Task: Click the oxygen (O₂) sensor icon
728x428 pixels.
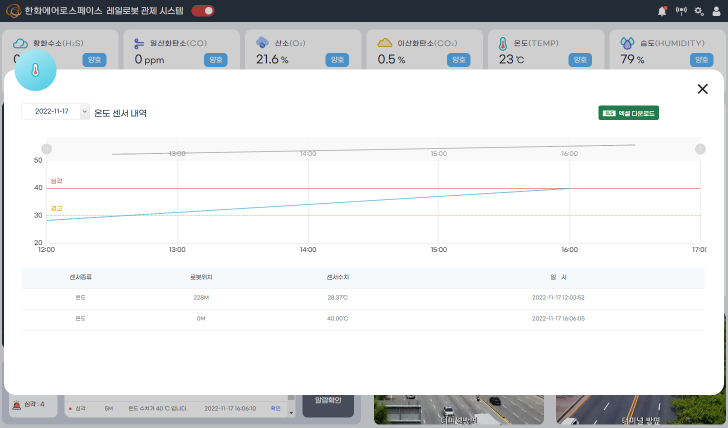Action: (x=262, y=44)
